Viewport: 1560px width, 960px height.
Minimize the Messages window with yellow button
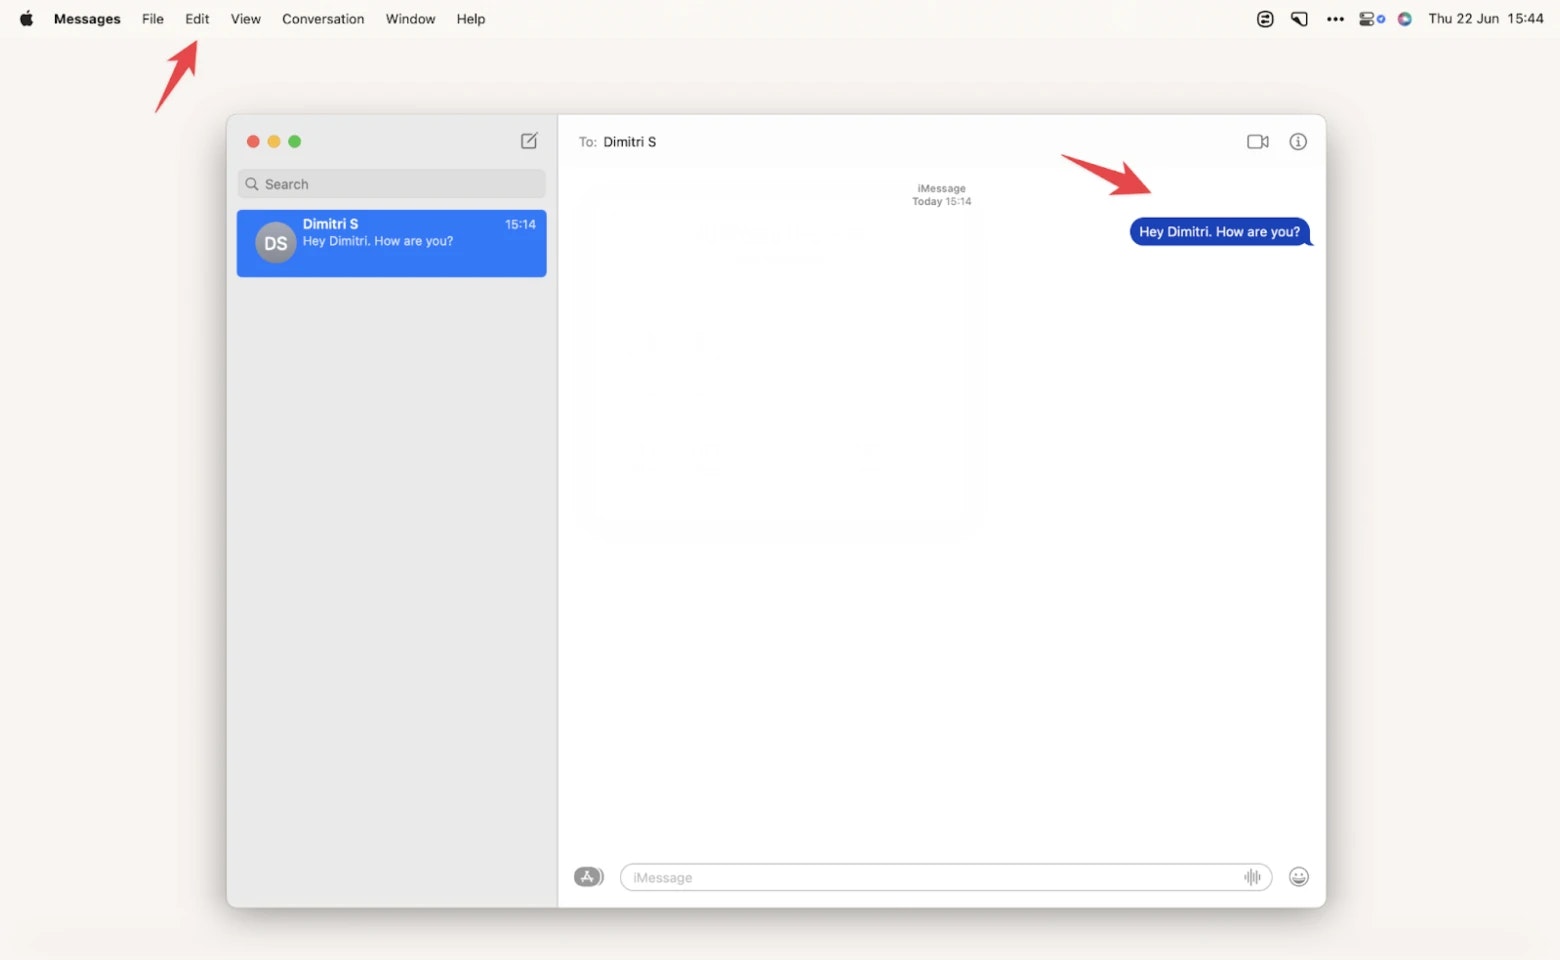click(x=274, y=142)
